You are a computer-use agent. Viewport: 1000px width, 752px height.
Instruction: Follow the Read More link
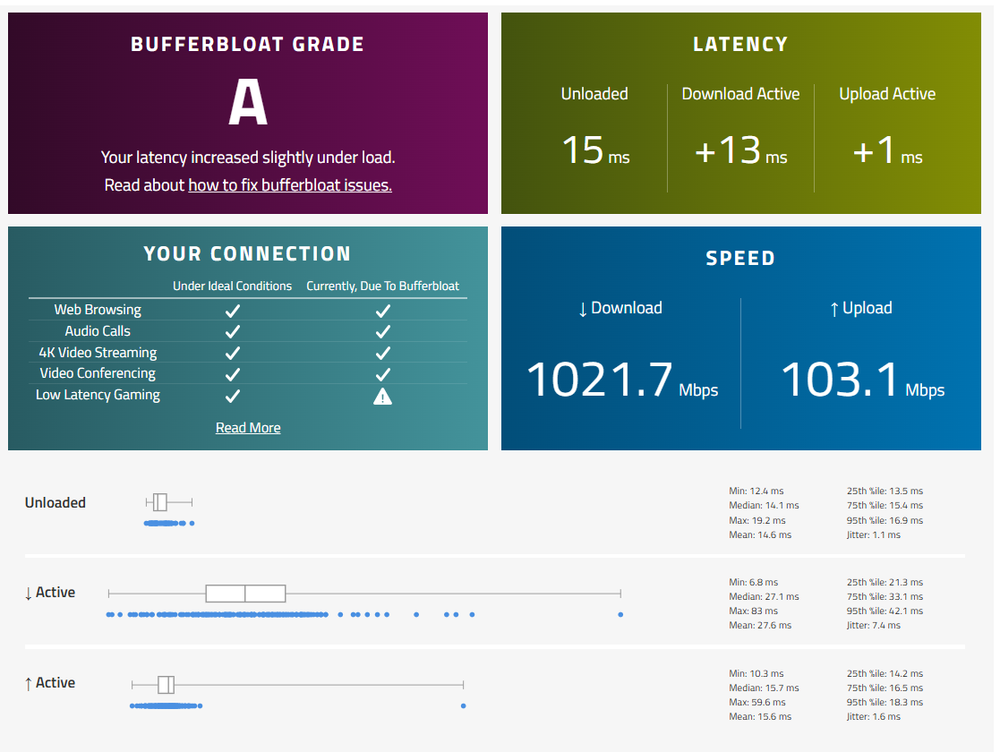click(x=248, y=428)
